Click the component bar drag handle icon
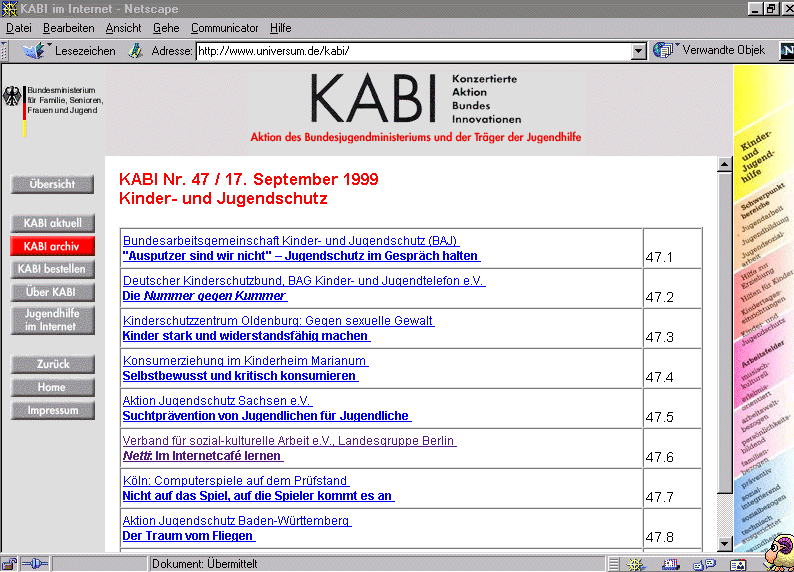The width and height of the screenshot is (794, 572). [614, 564]
